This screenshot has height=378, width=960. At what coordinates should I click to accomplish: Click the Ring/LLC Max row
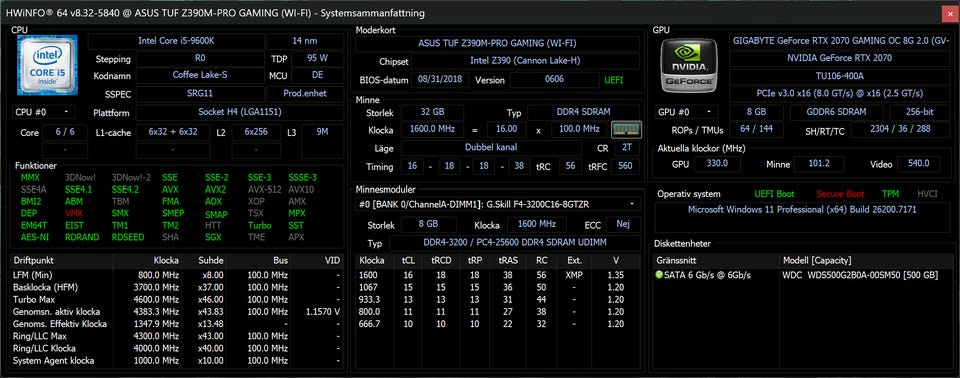tap(176, 336)
